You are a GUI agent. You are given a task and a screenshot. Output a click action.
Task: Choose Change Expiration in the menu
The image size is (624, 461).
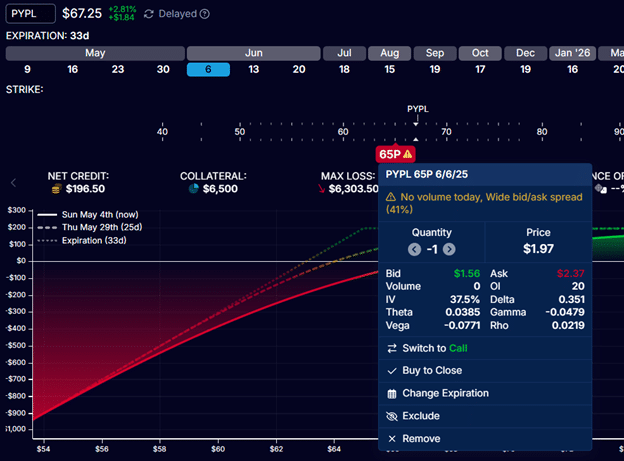pyautogui.click(x=485, y=393)
